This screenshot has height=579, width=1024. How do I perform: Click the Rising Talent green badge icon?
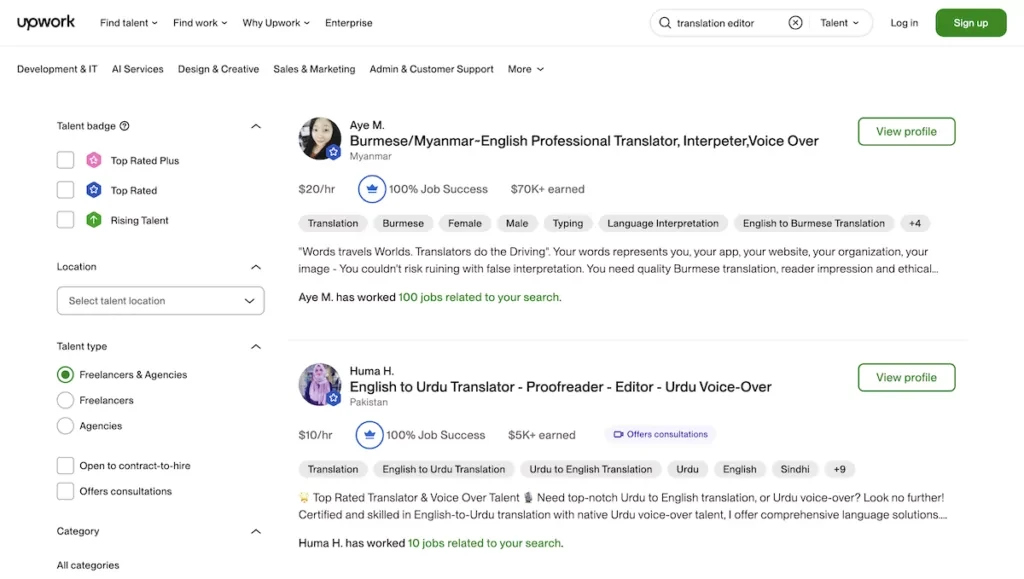94,220
